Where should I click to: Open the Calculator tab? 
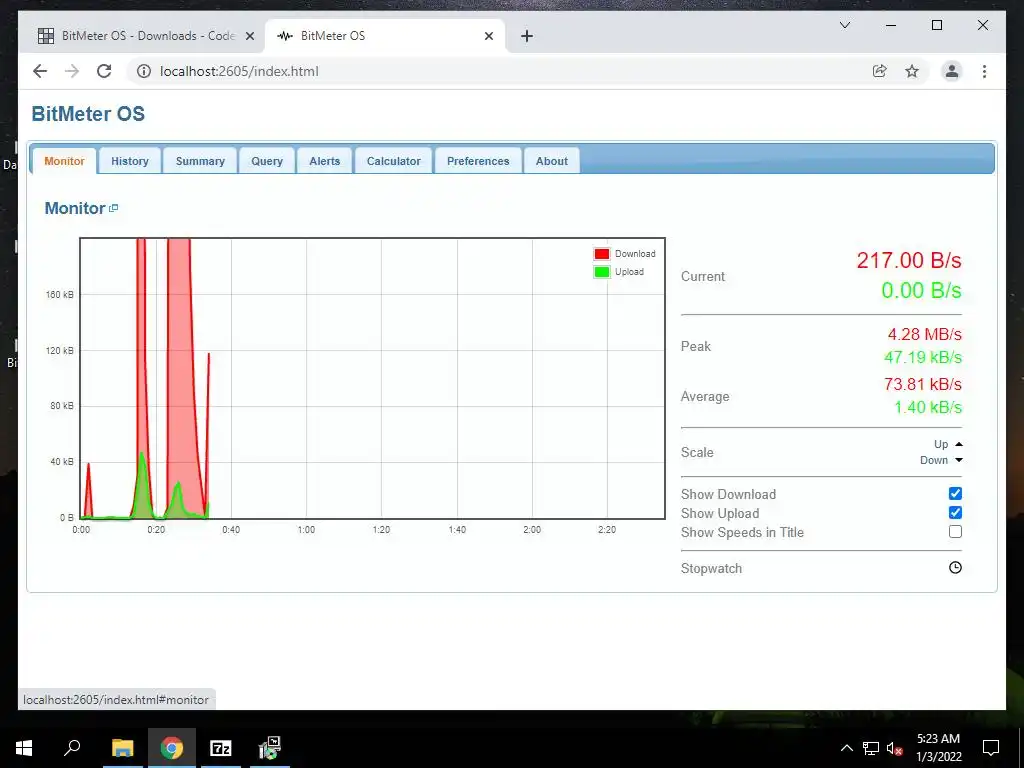pos(393,161)
